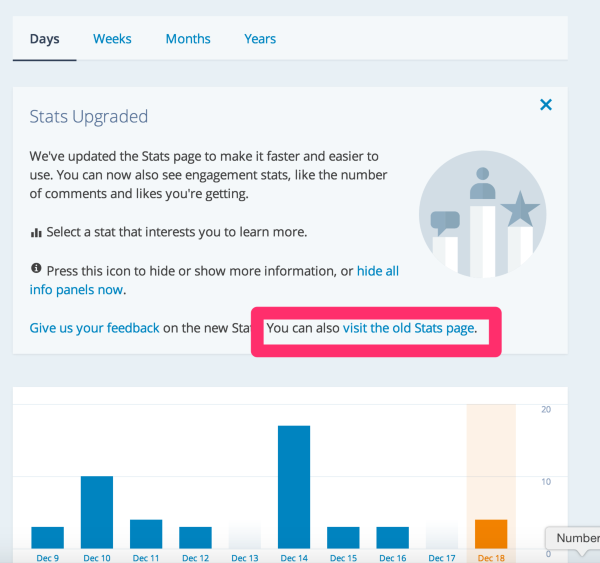Click the bar chart stat icon
Viewport: 600px width, 563px height.
36,232
